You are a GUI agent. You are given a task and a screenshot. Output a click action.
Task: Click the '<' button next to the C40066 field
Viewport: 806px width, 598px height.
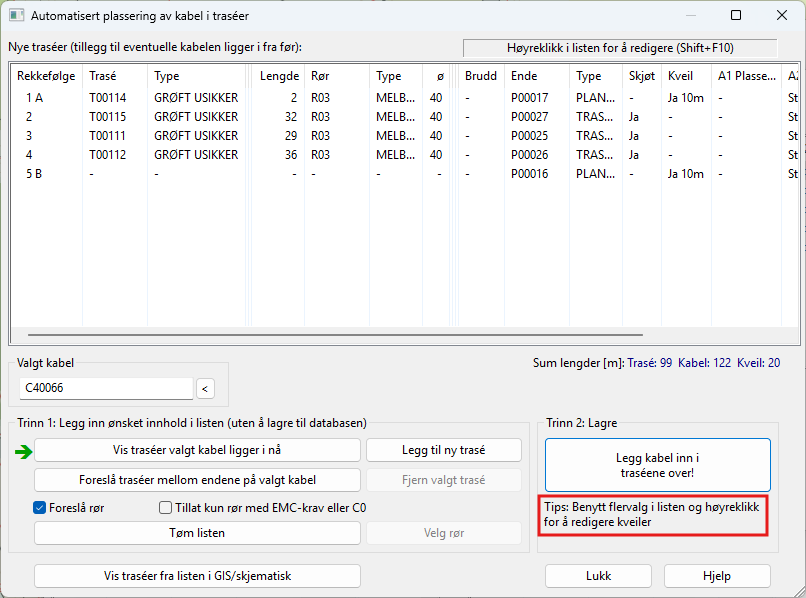pos(205,389)
